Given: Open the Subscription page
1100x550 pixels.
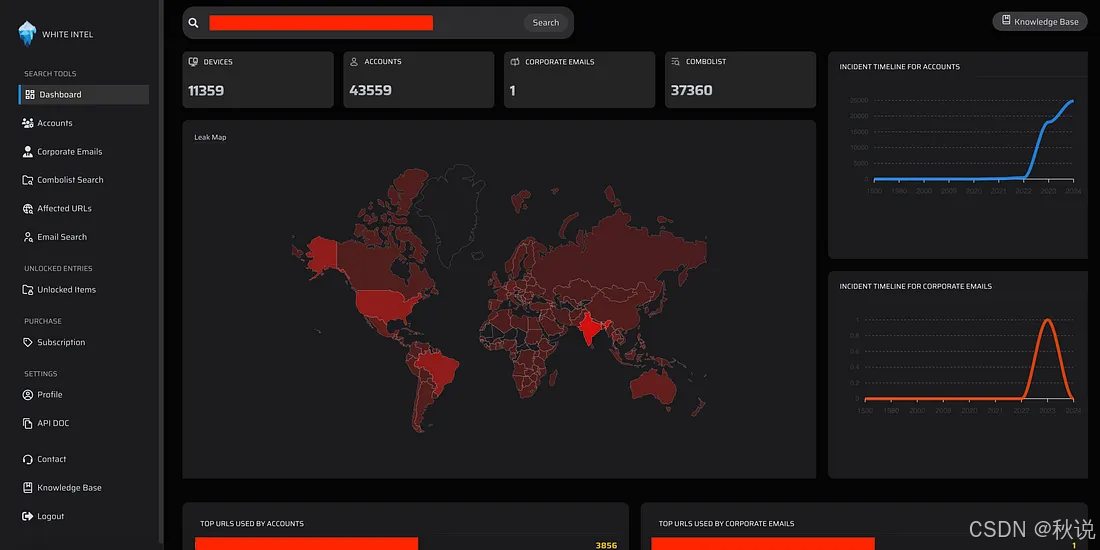Looking at the screenshot, I should pos(61,342).
